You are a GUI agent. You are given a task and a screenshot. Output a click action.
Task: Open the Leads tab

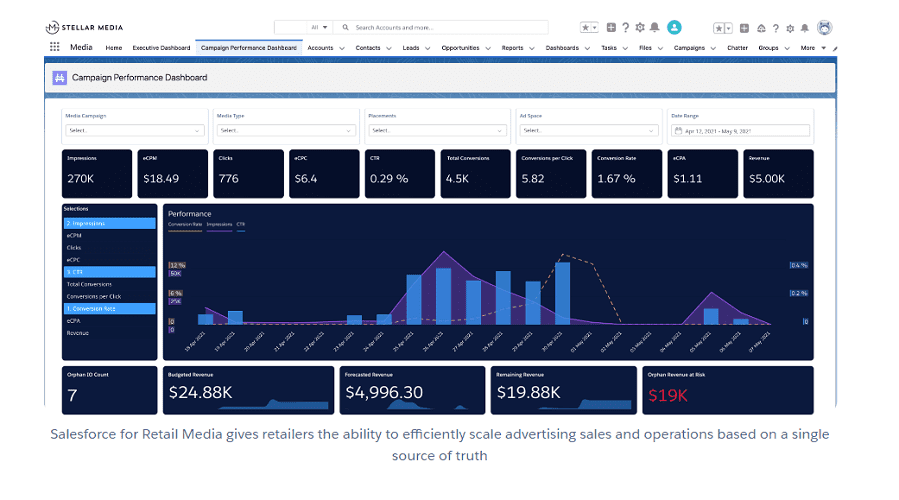click(411, 48)
